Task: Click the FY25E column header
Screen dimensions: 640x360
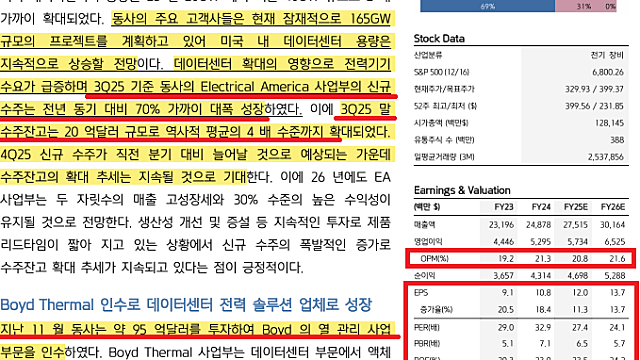Action: tap(576, 207)
